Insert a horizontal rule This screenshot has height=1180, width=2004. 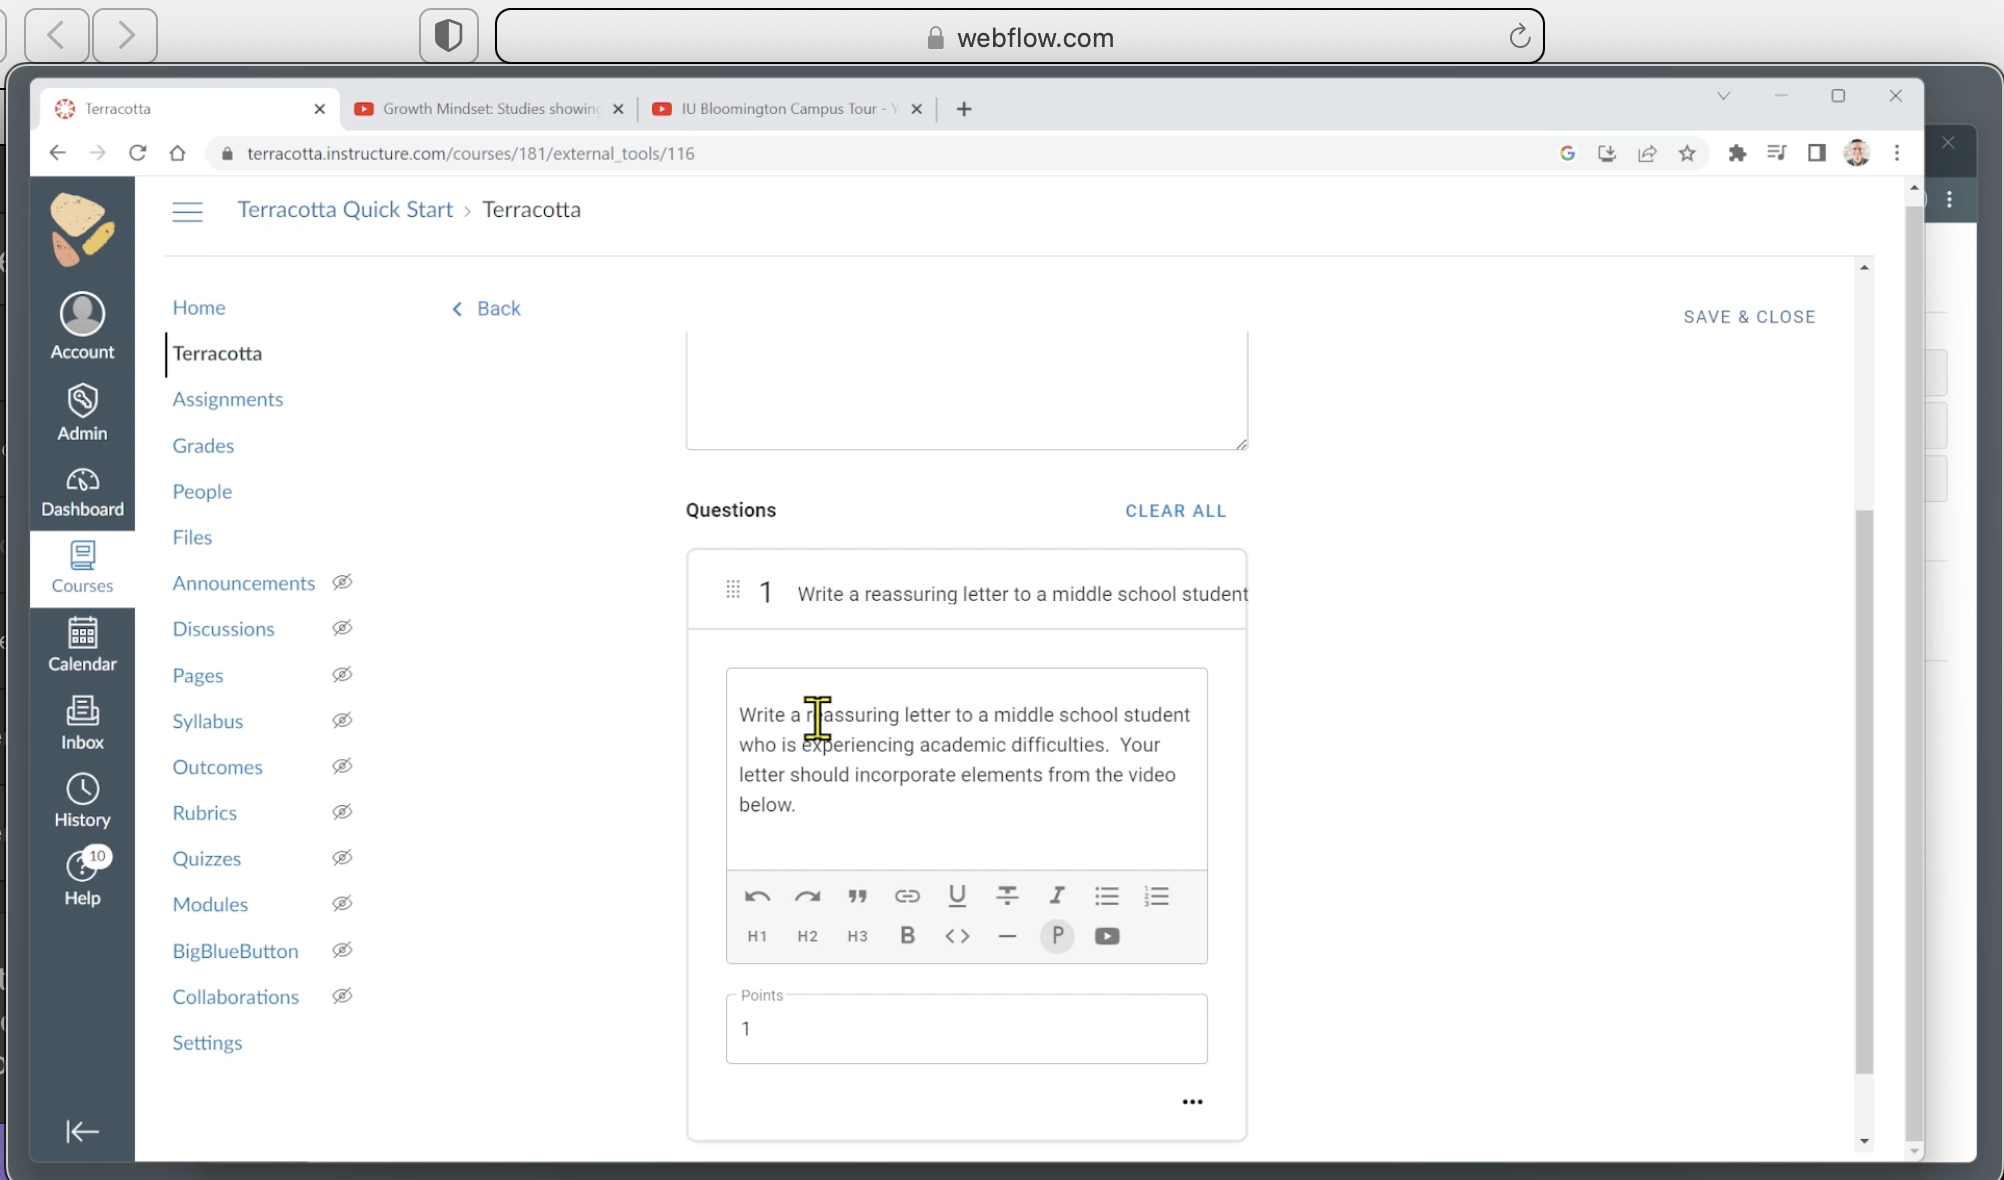pyautogui.click(x=1007, y=936)
